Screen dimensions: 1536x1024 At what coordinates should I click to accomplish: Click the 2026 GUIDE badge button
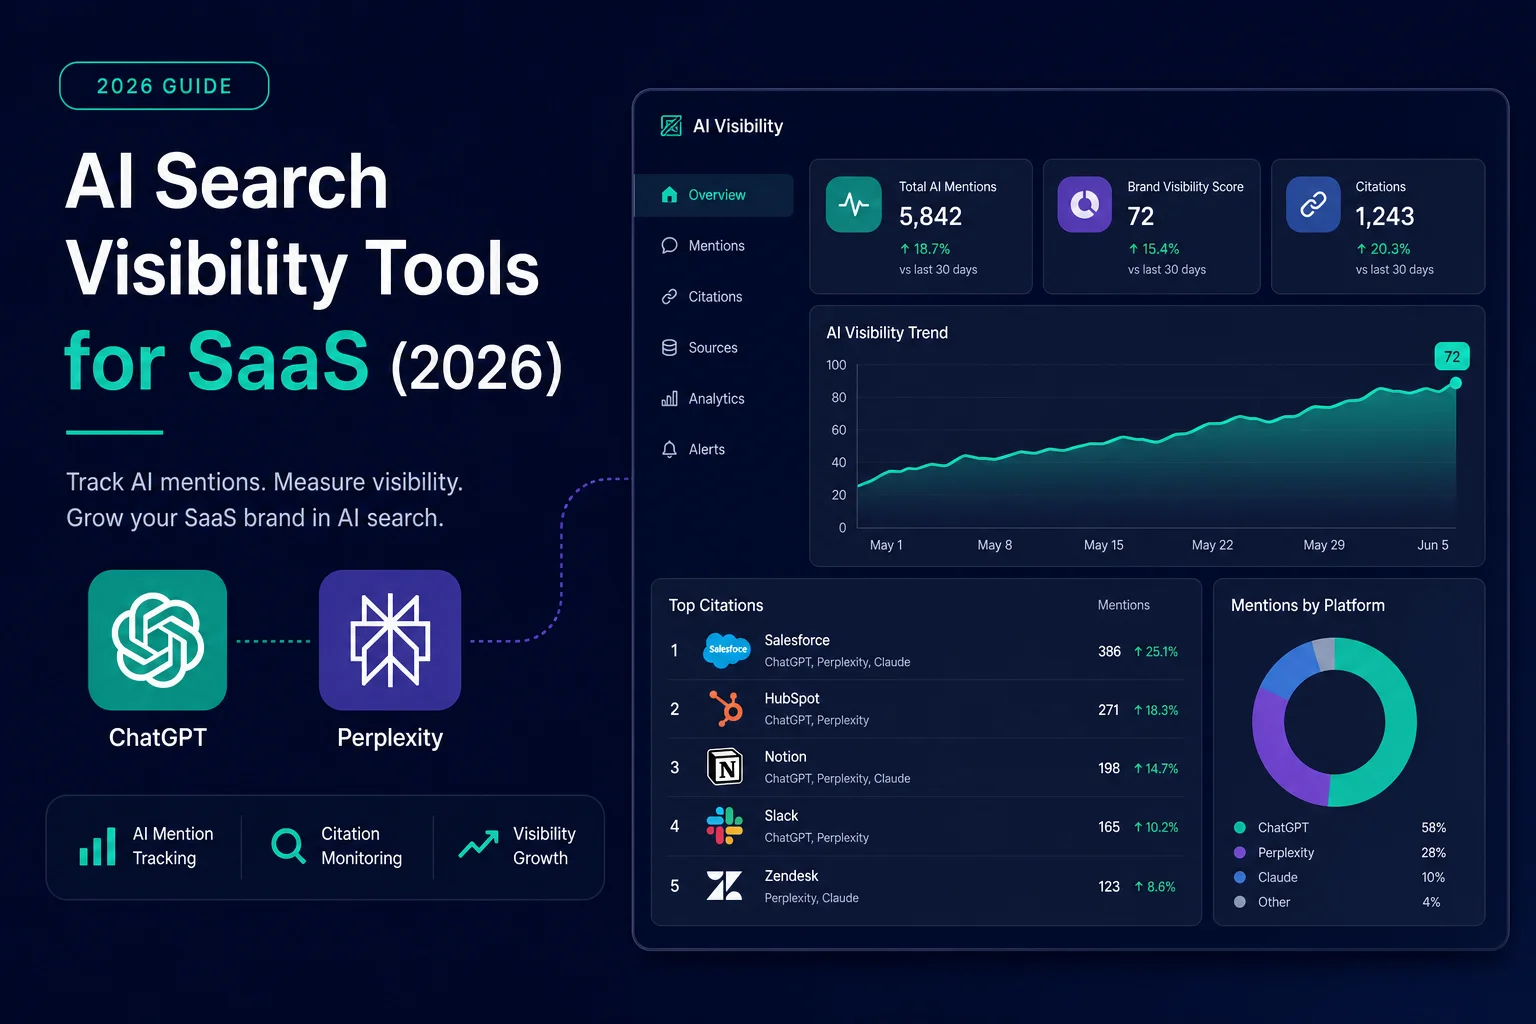click(164, 86)
